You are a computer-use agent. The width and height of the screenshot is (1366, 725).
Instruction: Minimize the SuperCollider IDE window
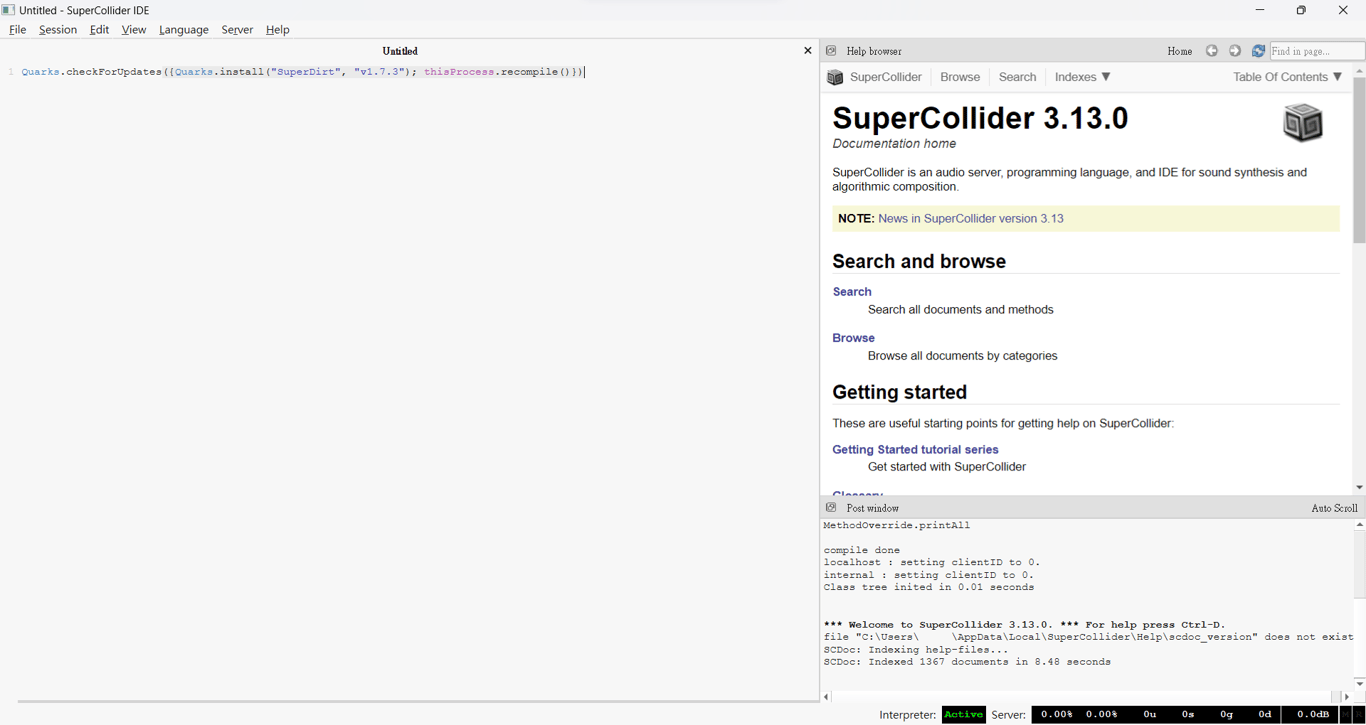click(x=1260, y=10)
